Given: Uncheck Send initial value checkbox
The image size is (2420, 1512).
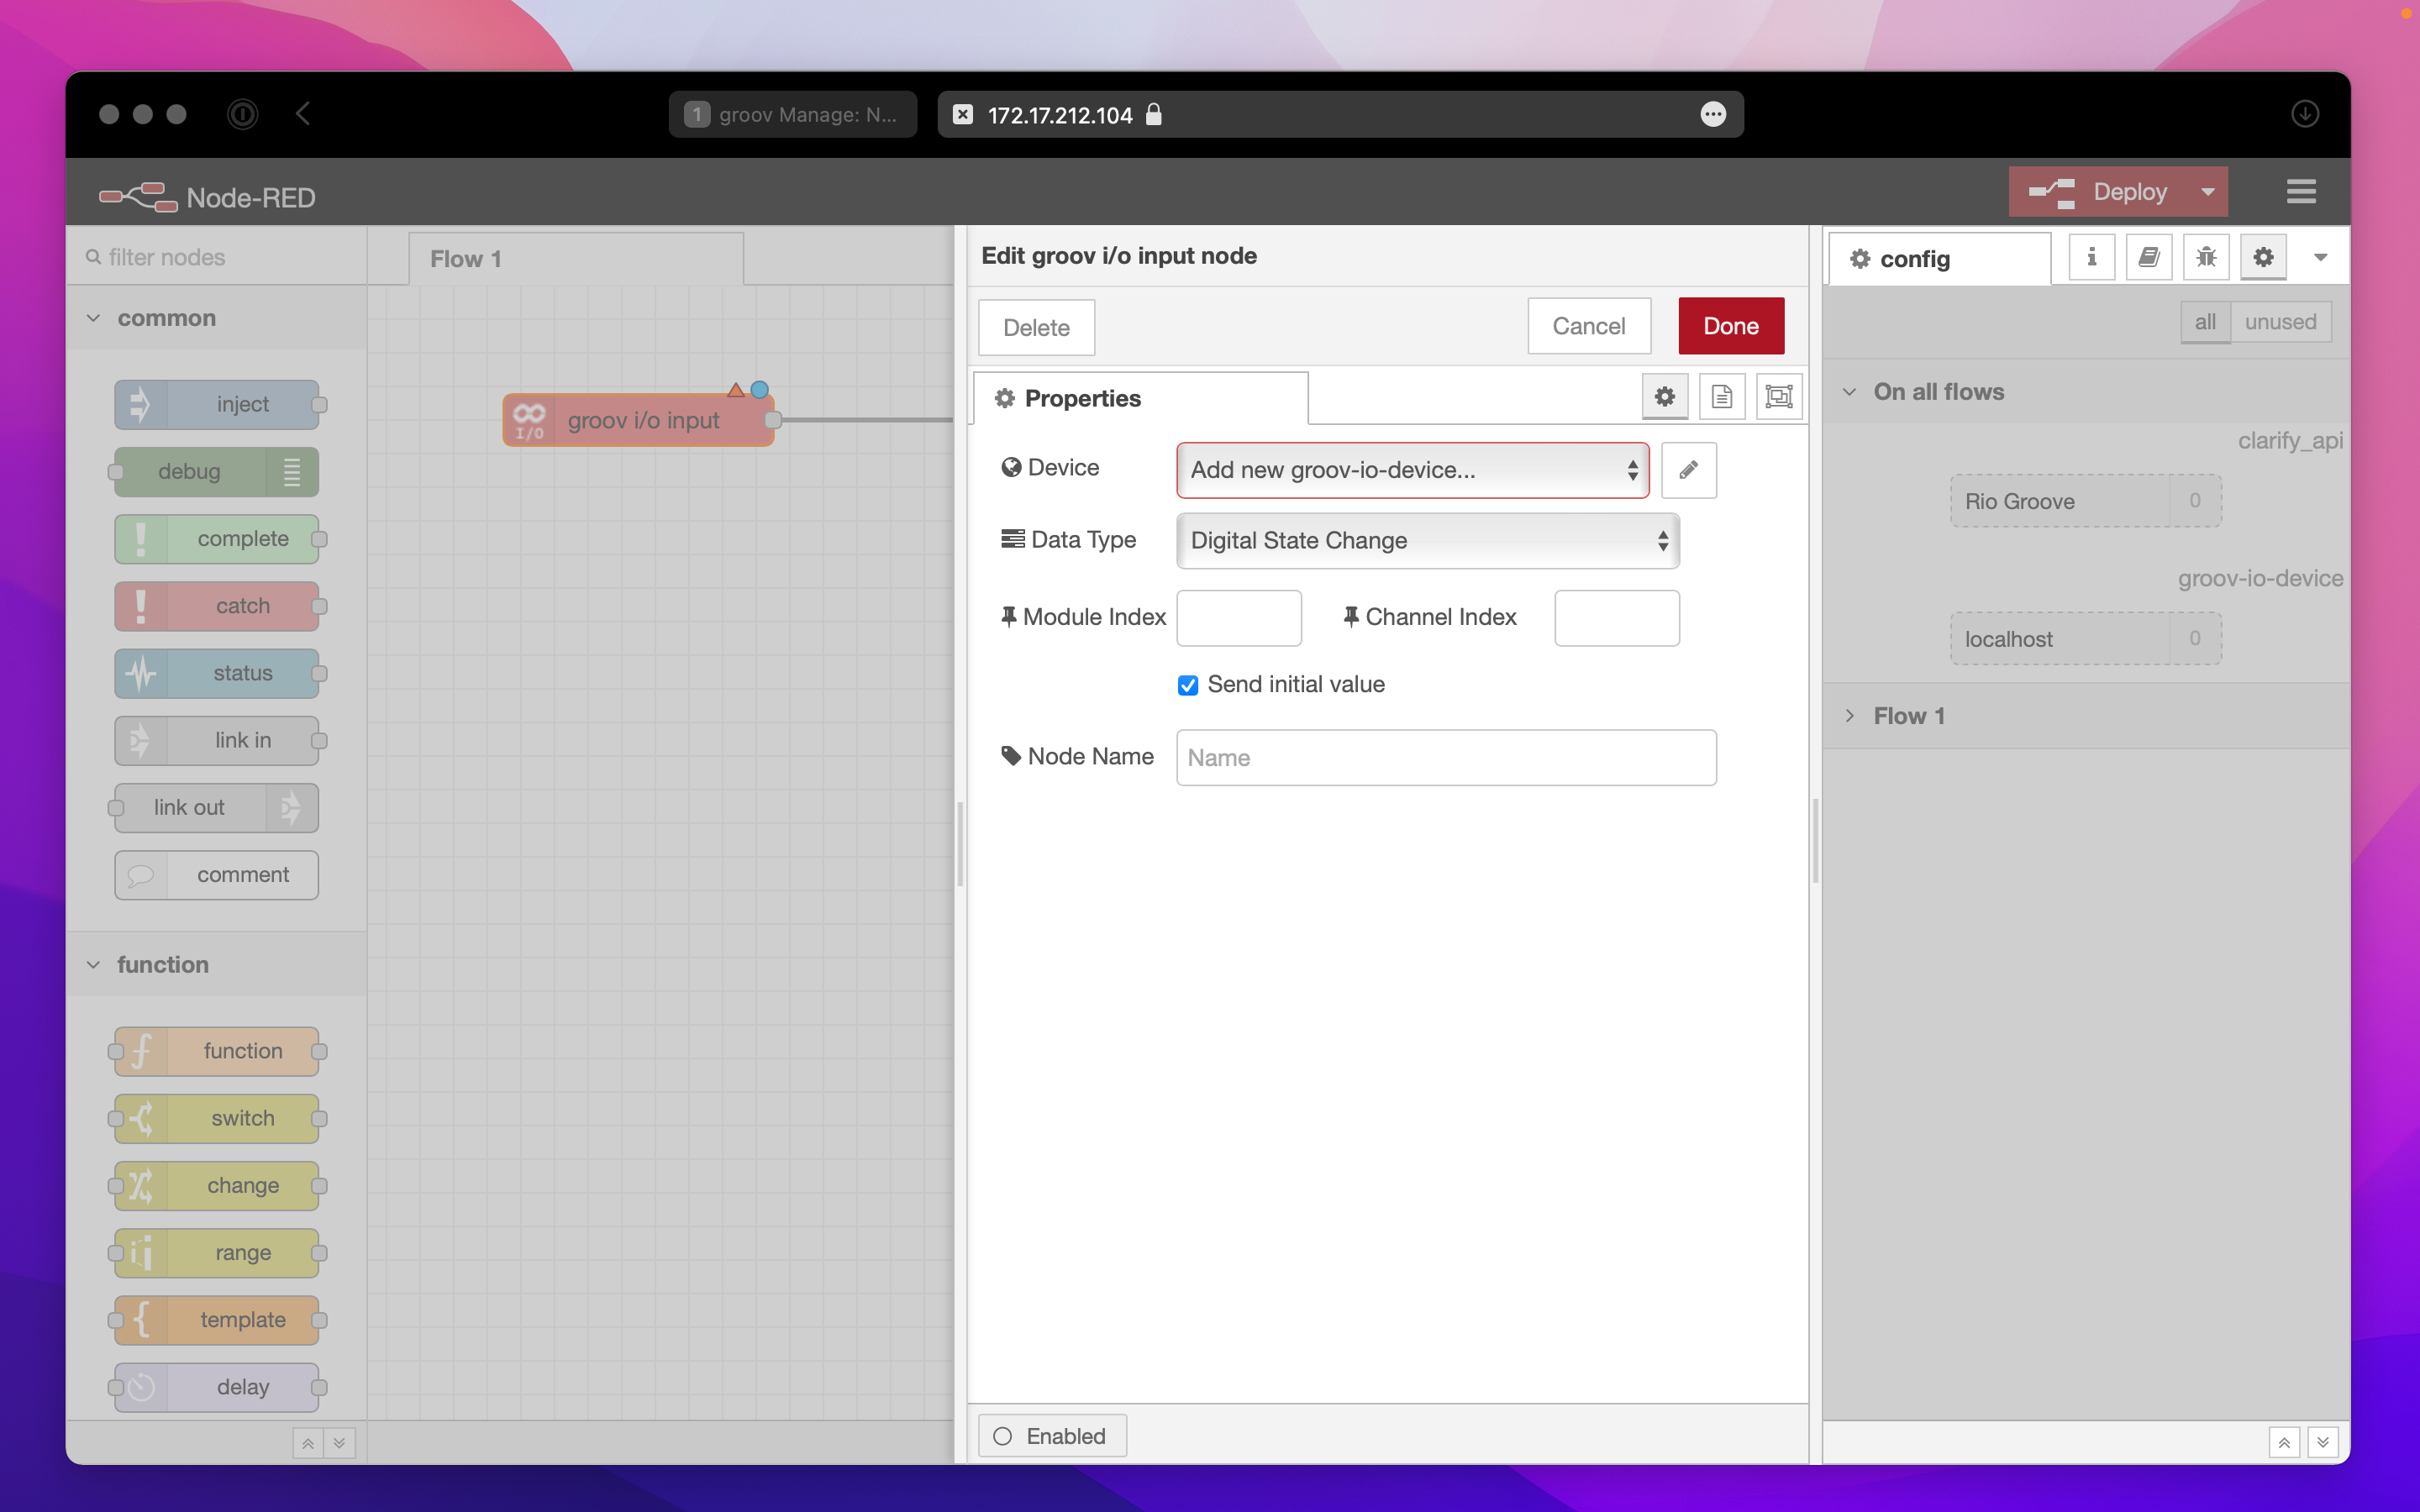Looking at the screenshot, I should 1187,685.
